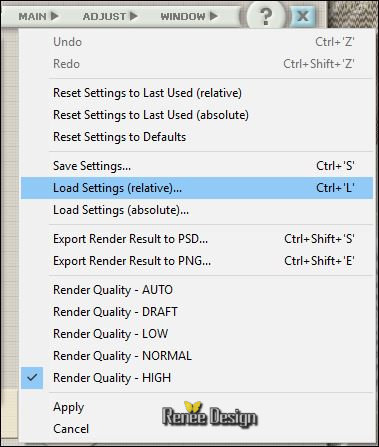Choose Render Quality - AUTO
The width and height of the screenshot is (379, 447).
coord(197,290)
